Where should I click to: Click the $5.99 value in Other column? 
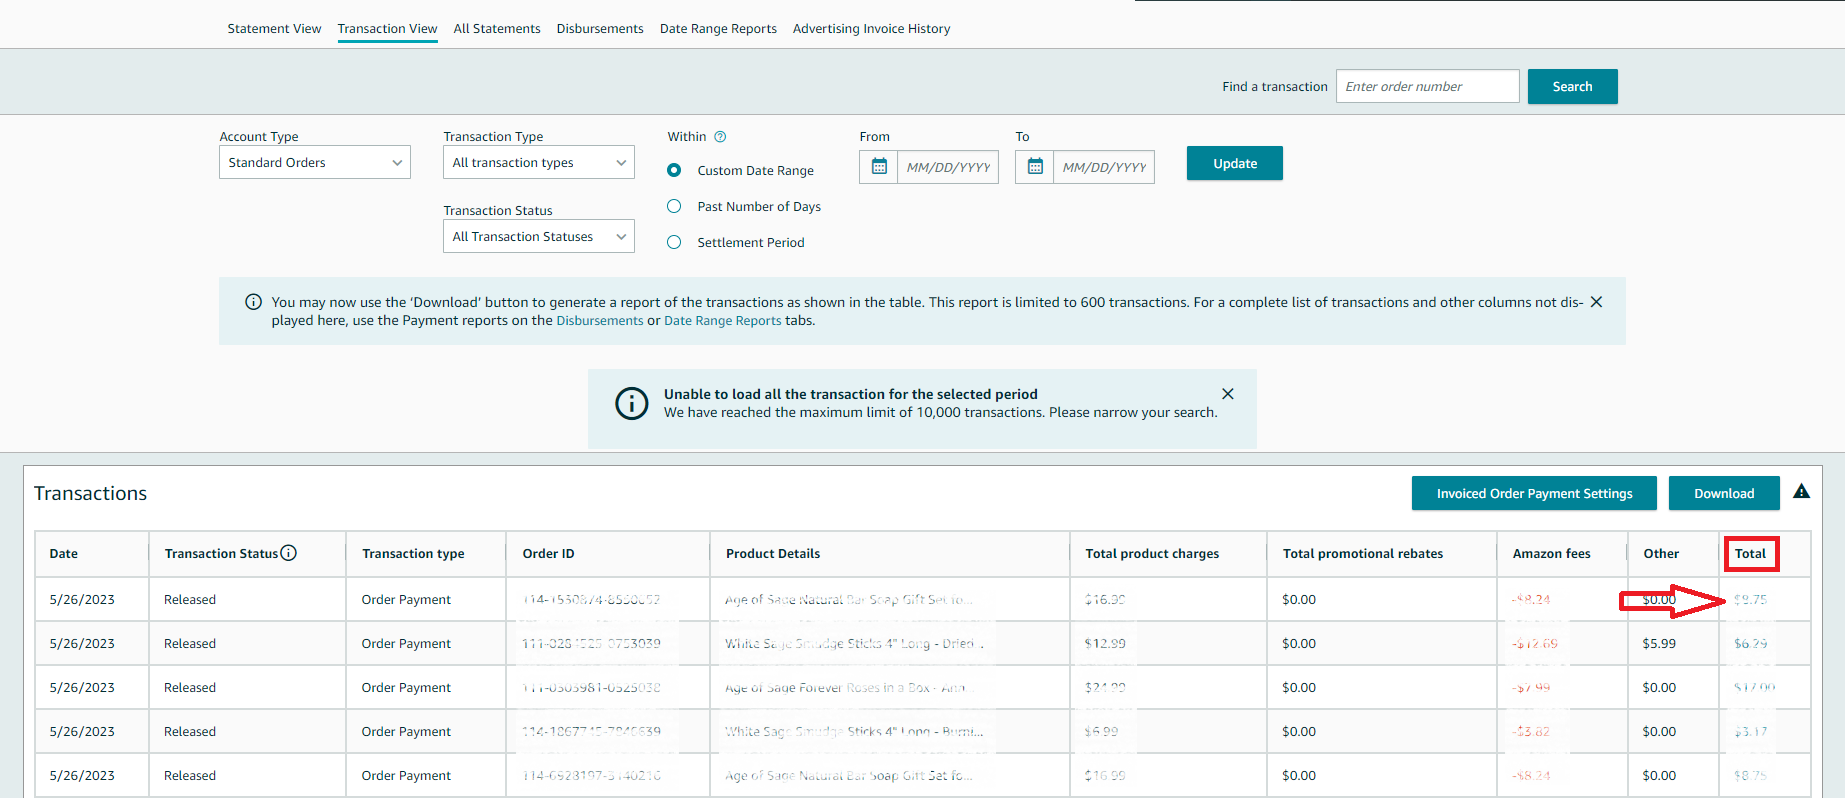pyautogui.click(x=1659, y=644)
